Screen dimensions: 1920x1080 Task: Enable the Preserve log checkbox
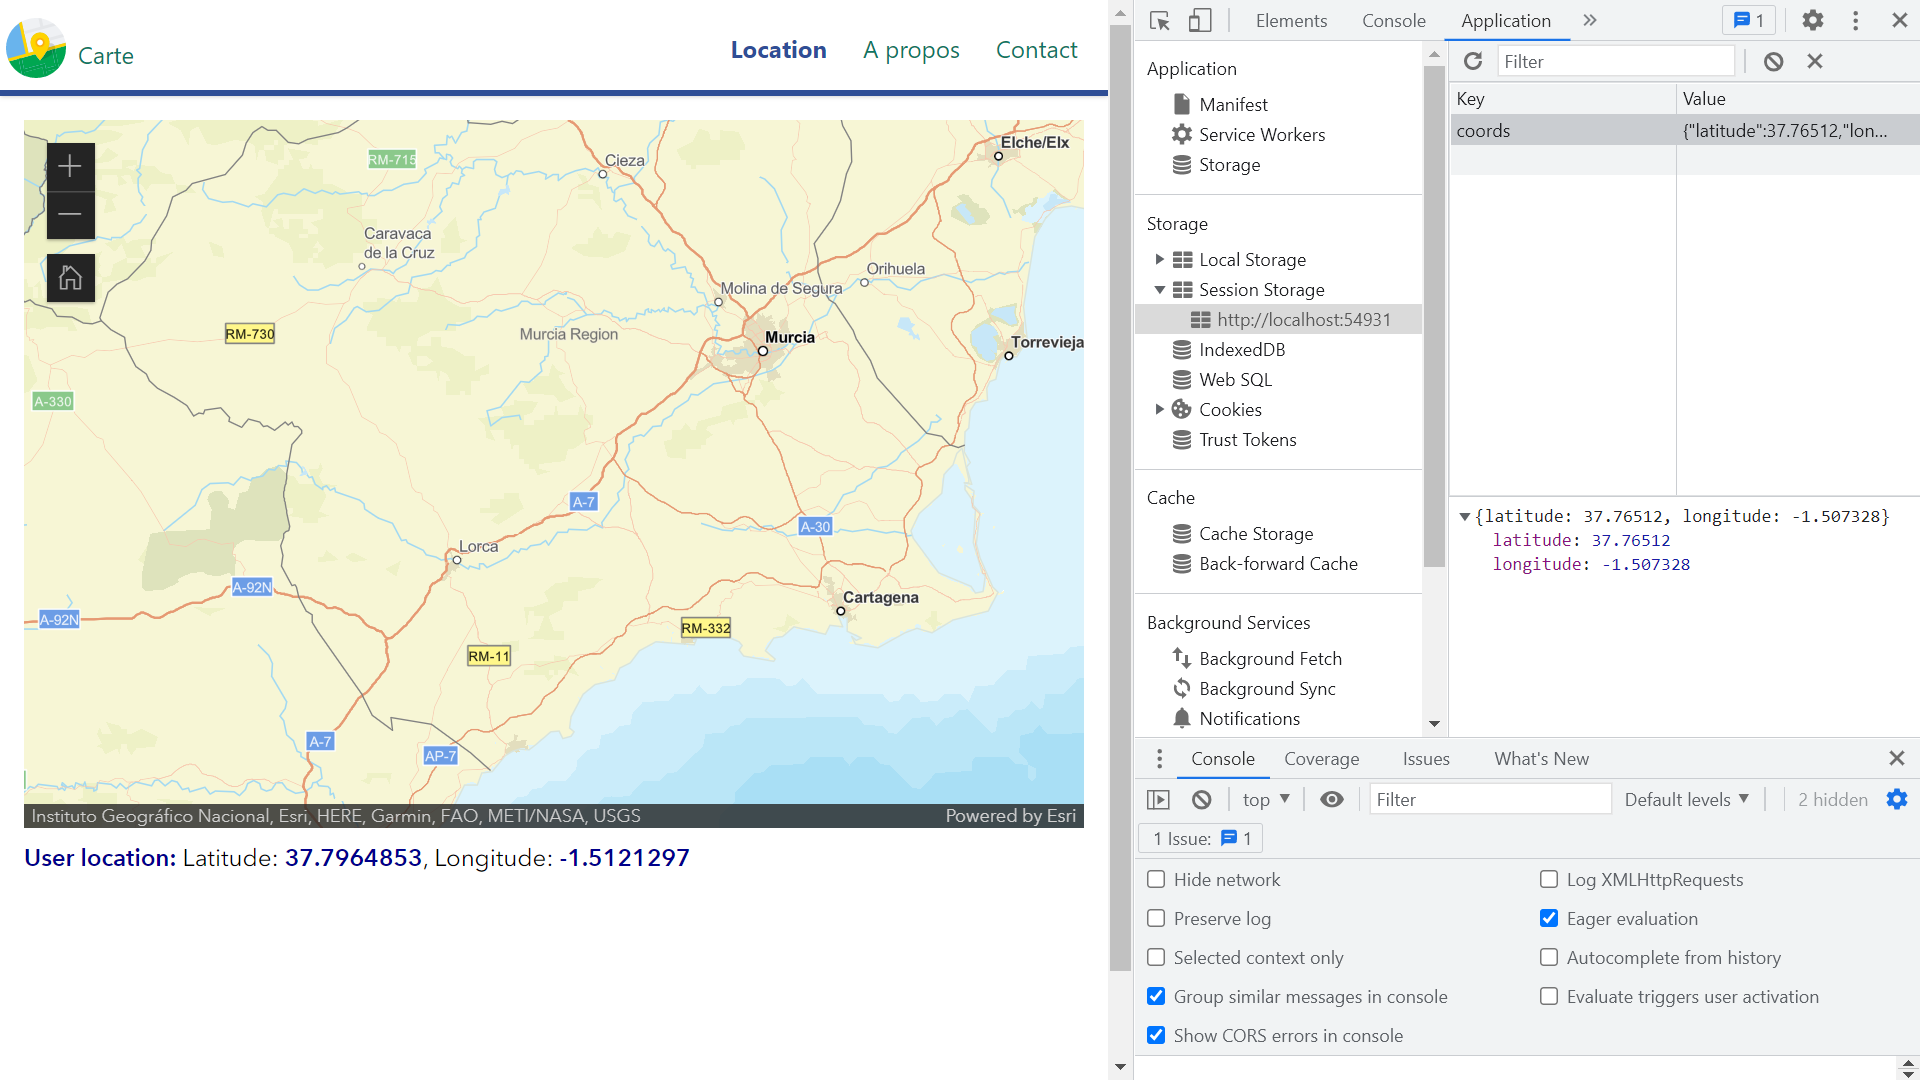1156,918
